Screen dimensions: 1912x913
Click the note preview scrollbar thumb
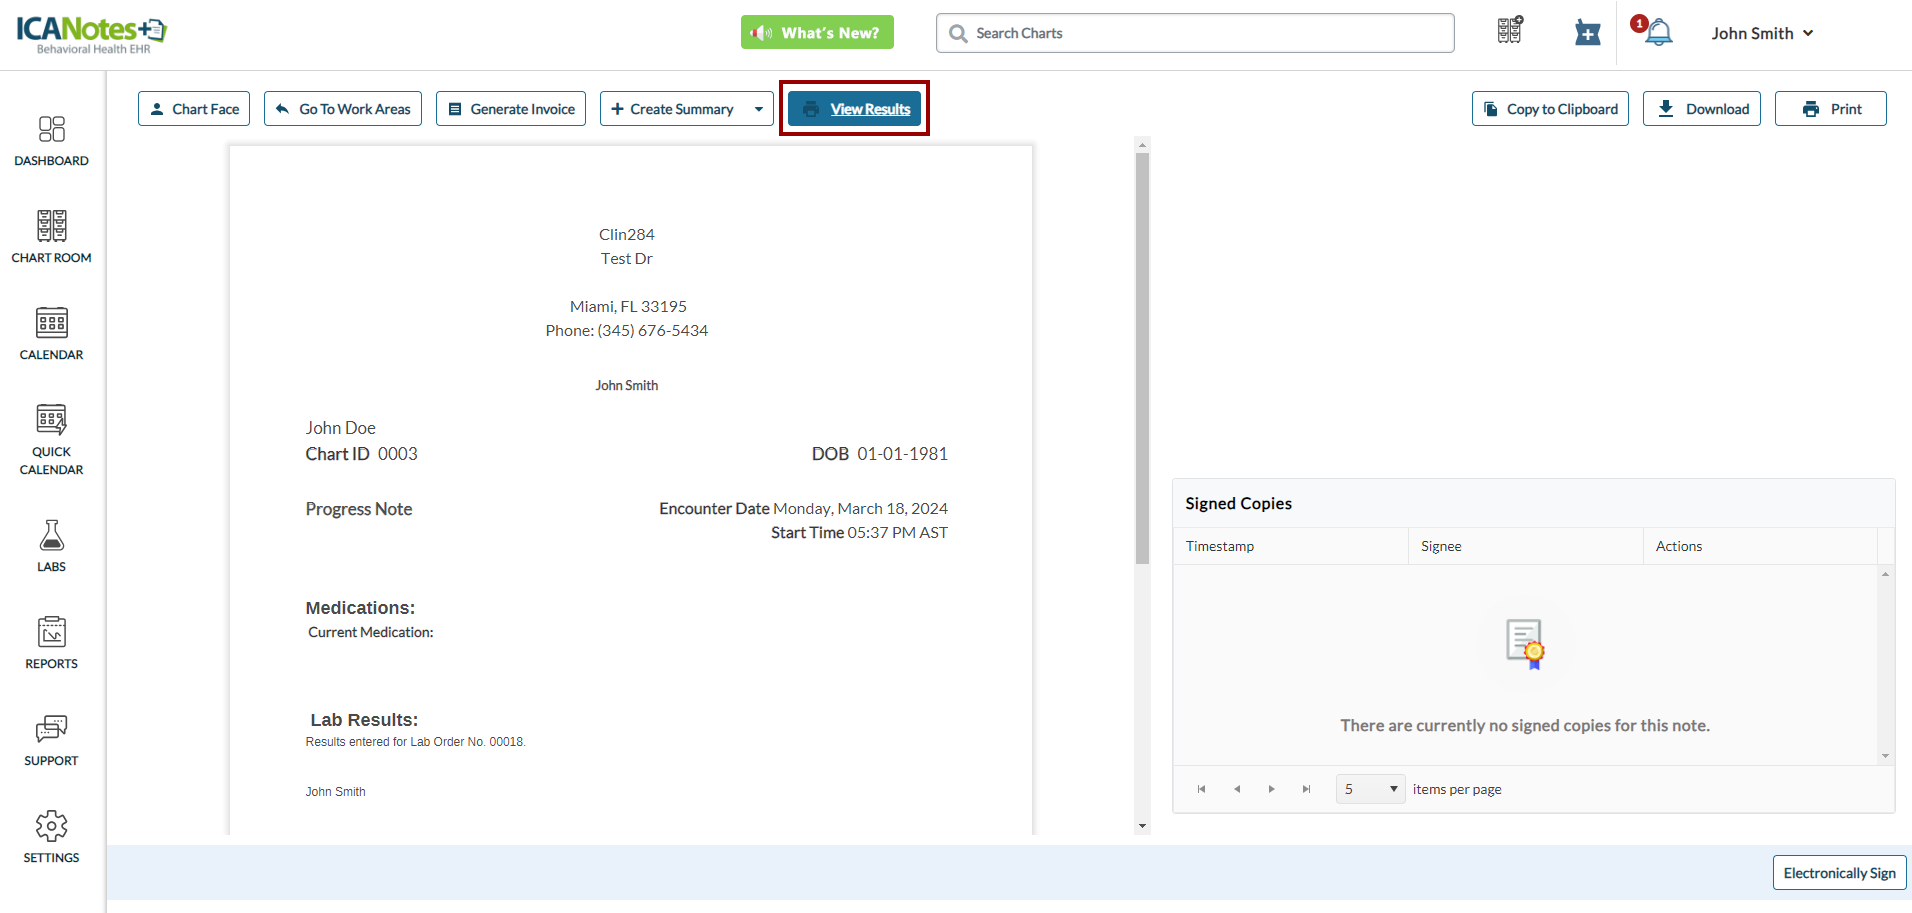(x=1142, y=358)
